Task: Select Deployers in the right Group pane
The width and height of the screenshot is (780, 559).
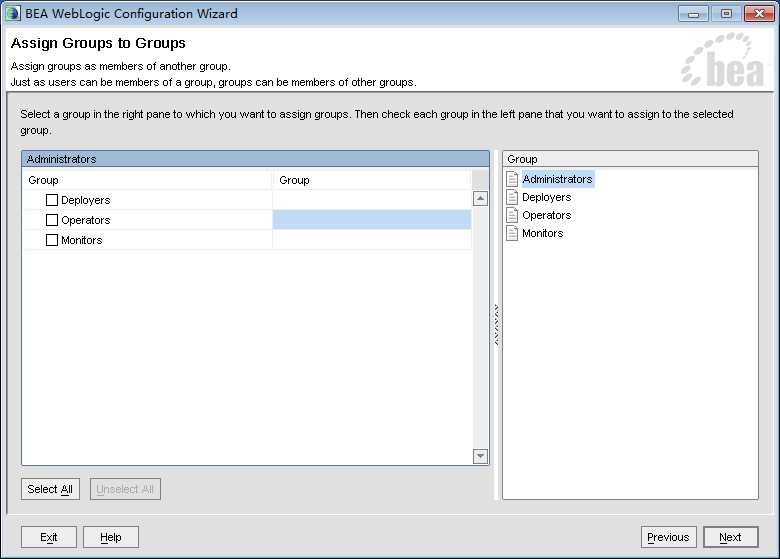Action: (x=546, y=197)
